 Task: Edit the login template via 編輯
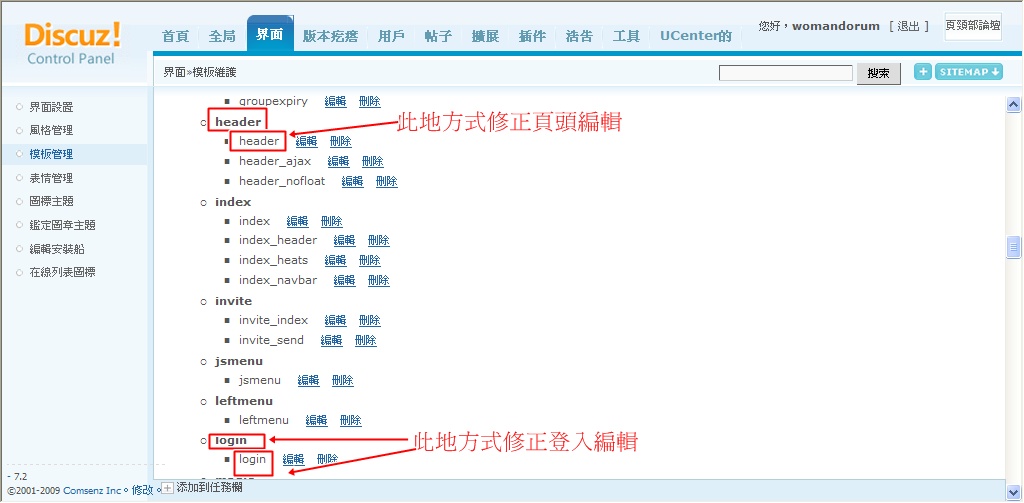(x=293, y=459)
